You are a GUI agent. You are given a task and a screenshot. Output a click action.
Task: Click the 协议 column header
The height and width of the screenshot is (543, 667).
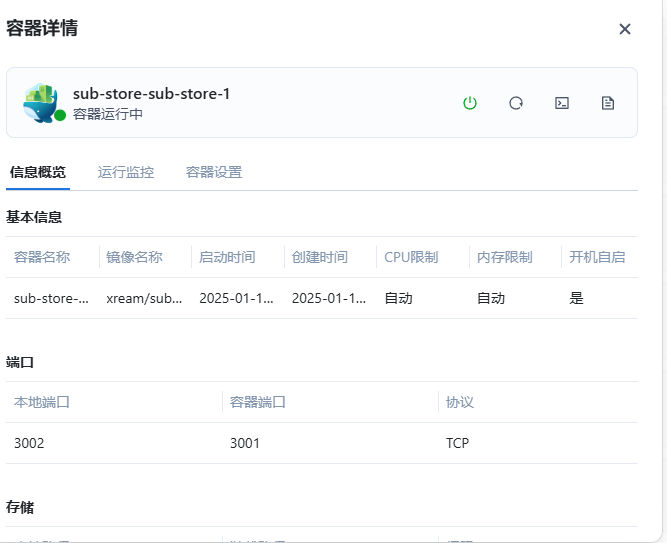[x=459, y=402]
